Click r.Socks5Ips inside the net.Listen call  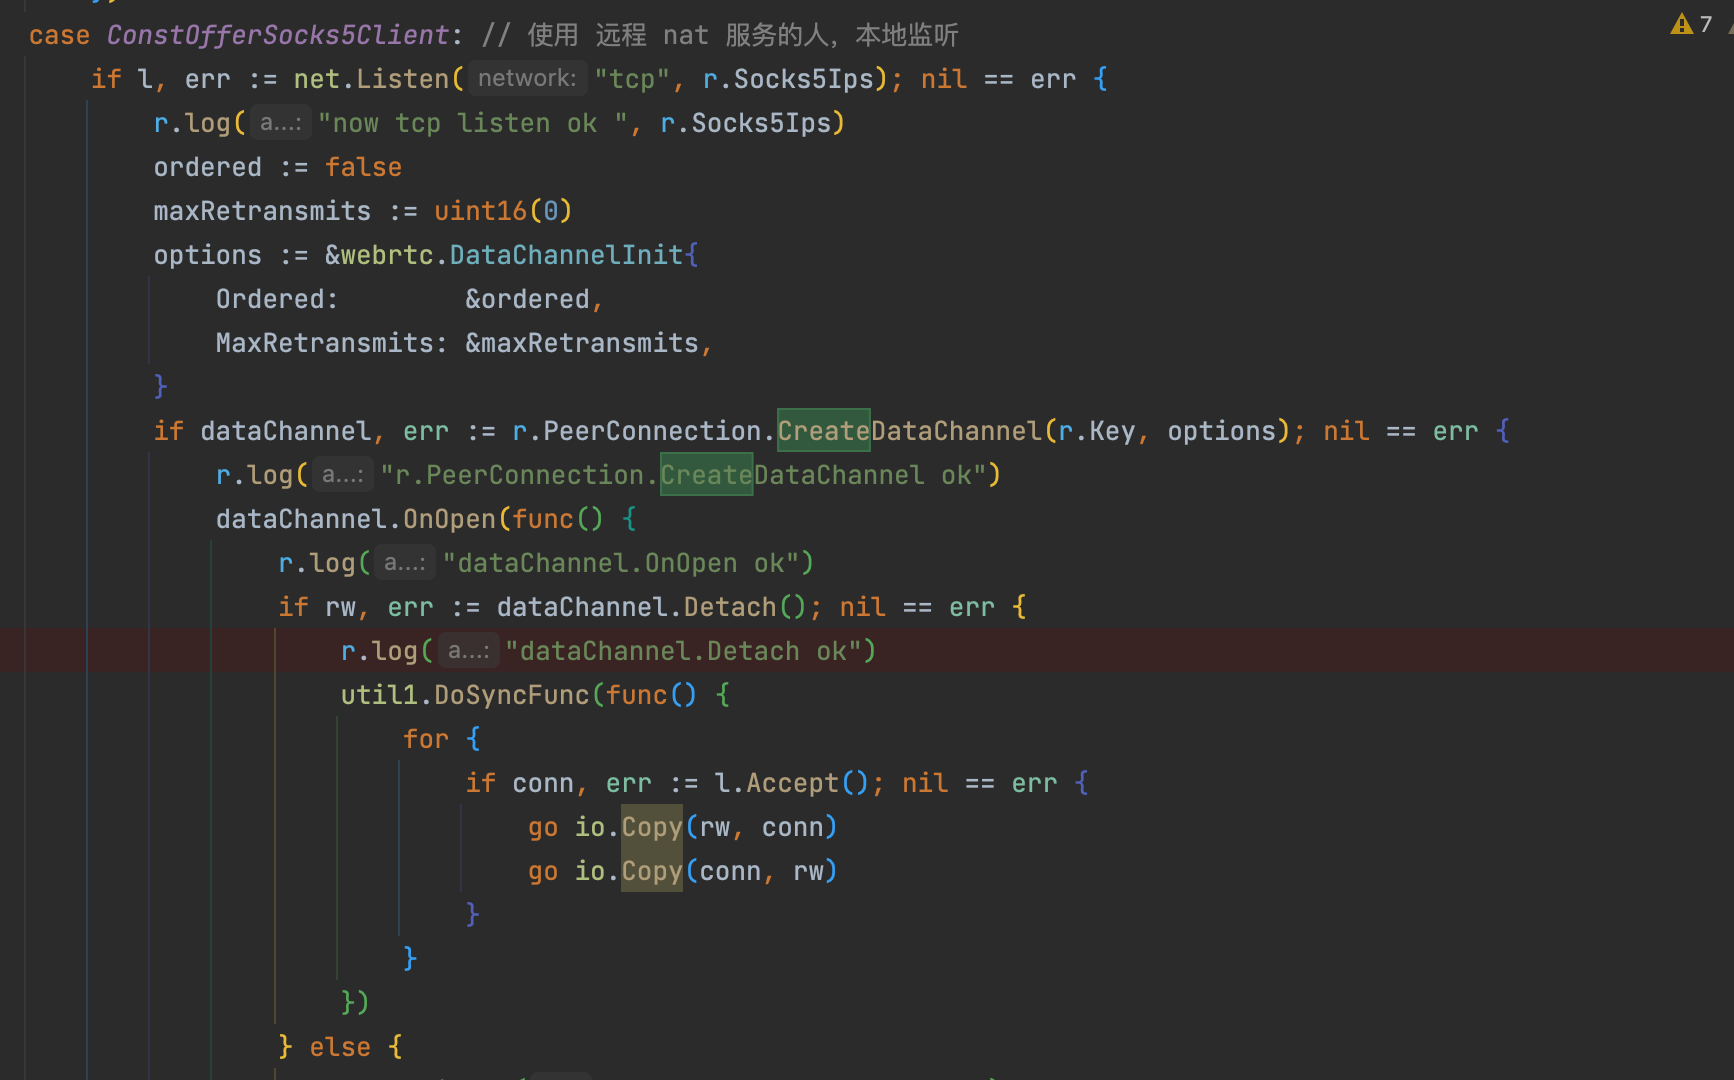coord(790,78)
